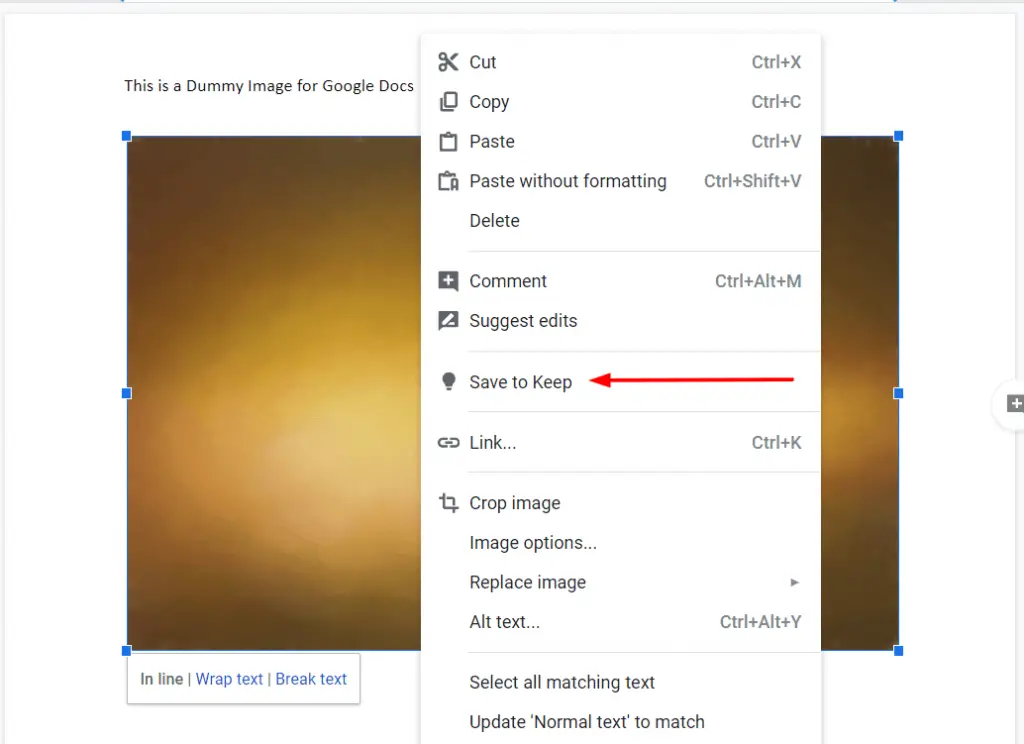Open Image options dialog
The height and width of the screenshot is (744, 1024).
(533, 542)
